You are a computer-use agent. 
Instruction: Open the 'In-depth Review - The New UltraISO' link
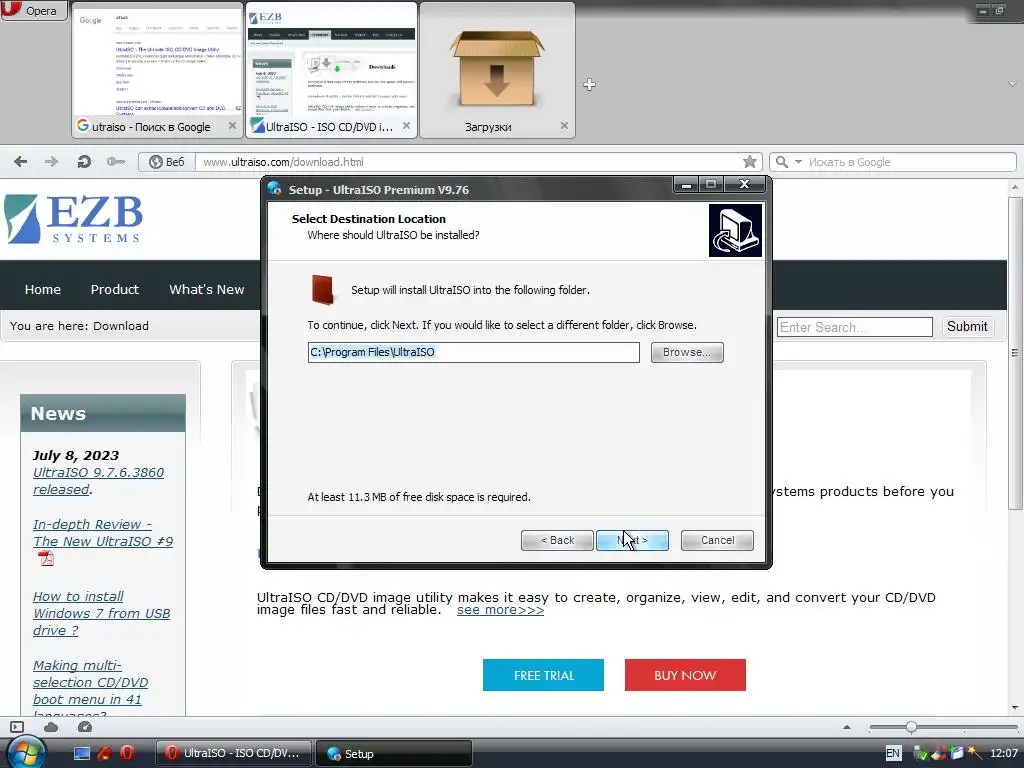pos(103,533)
